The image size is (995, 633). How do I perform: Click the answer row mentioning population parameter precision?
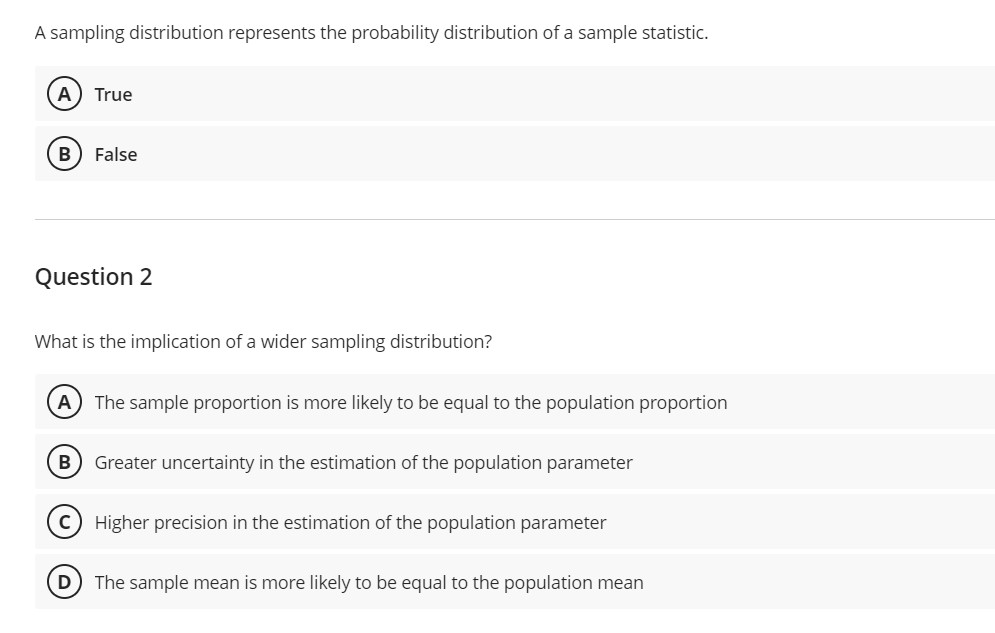(349, 522)
